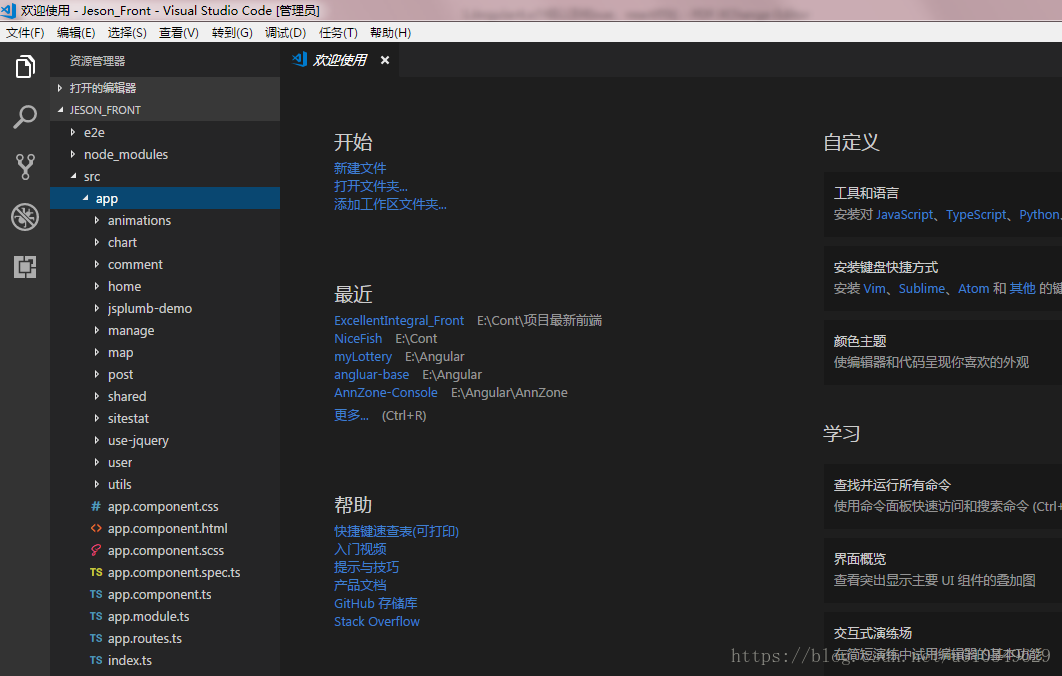The image size is (1062, 676).
Task: Open the 快捷键速查表(可打印) link
Action: (x=396, y=531)
